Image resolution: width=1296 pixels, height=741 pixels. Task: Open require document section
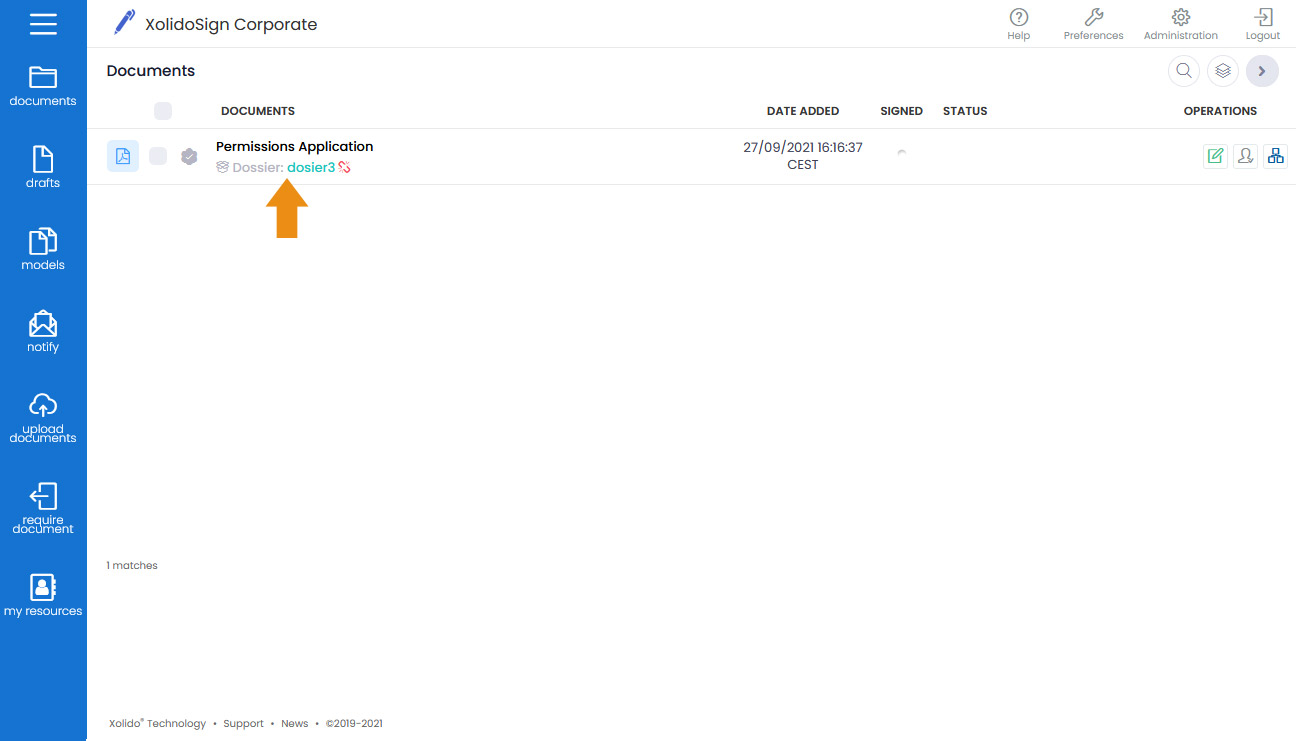(43, 508)
